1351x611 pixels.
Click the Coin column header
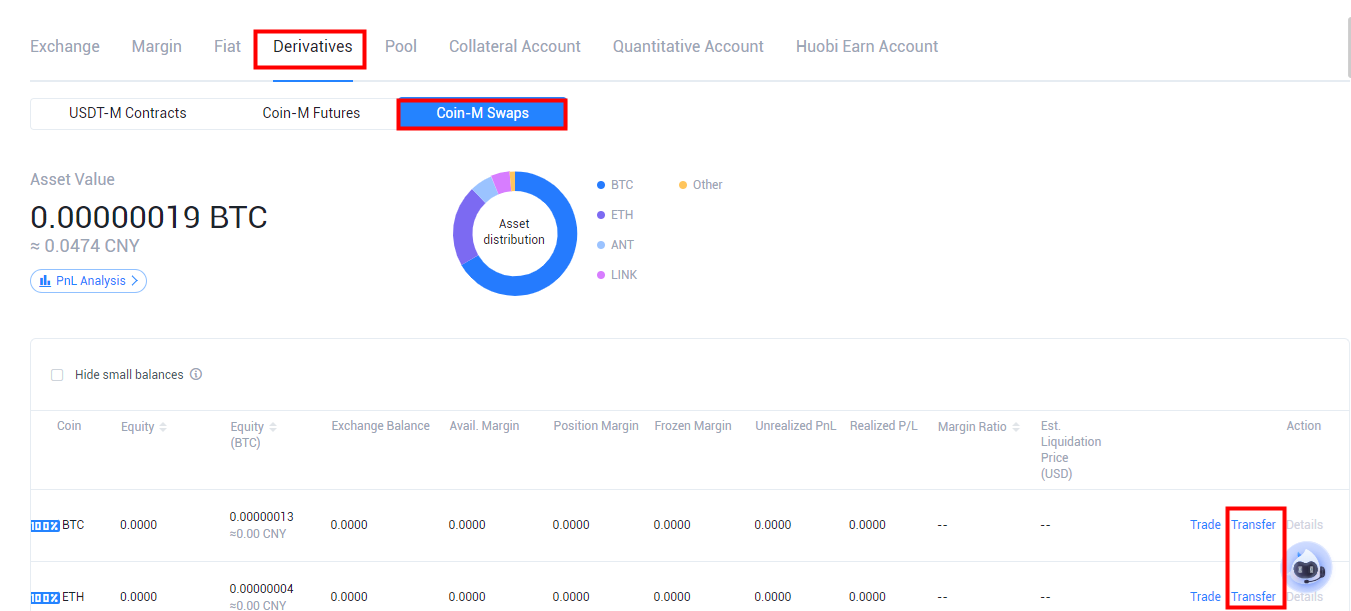(69, 426)
